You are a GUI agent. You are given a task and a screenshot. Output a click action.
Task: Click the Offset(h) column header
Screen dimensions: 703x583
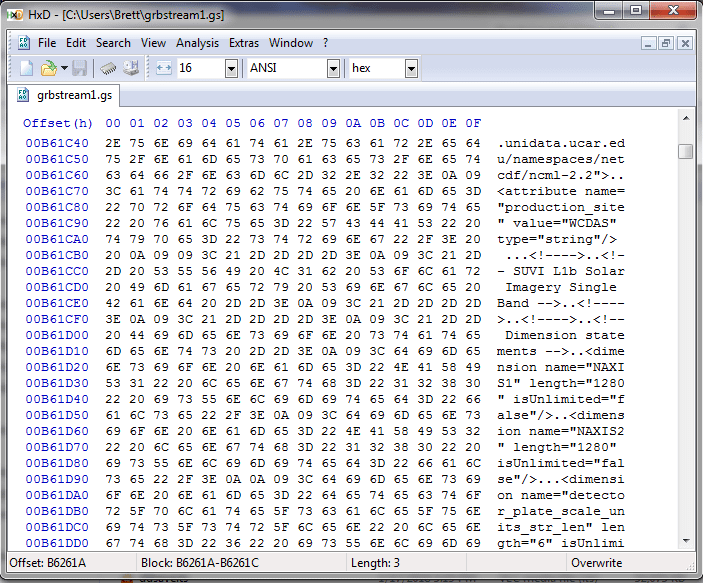click(58, 123)
